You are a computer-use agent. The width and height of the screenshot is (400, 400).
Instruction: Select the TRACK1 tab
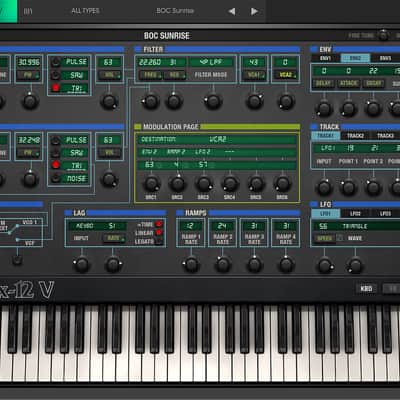pyautogui.click(x=326, y=136)
